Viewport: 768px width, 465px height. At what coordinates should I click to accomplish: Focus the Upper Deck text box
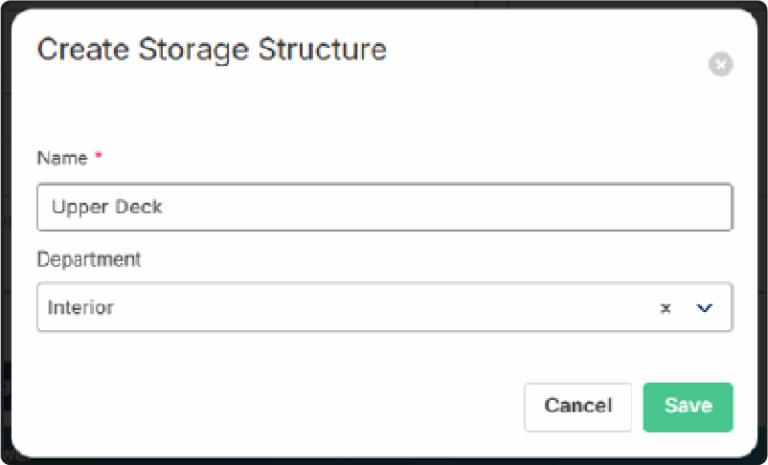click(x=384, y=207)
